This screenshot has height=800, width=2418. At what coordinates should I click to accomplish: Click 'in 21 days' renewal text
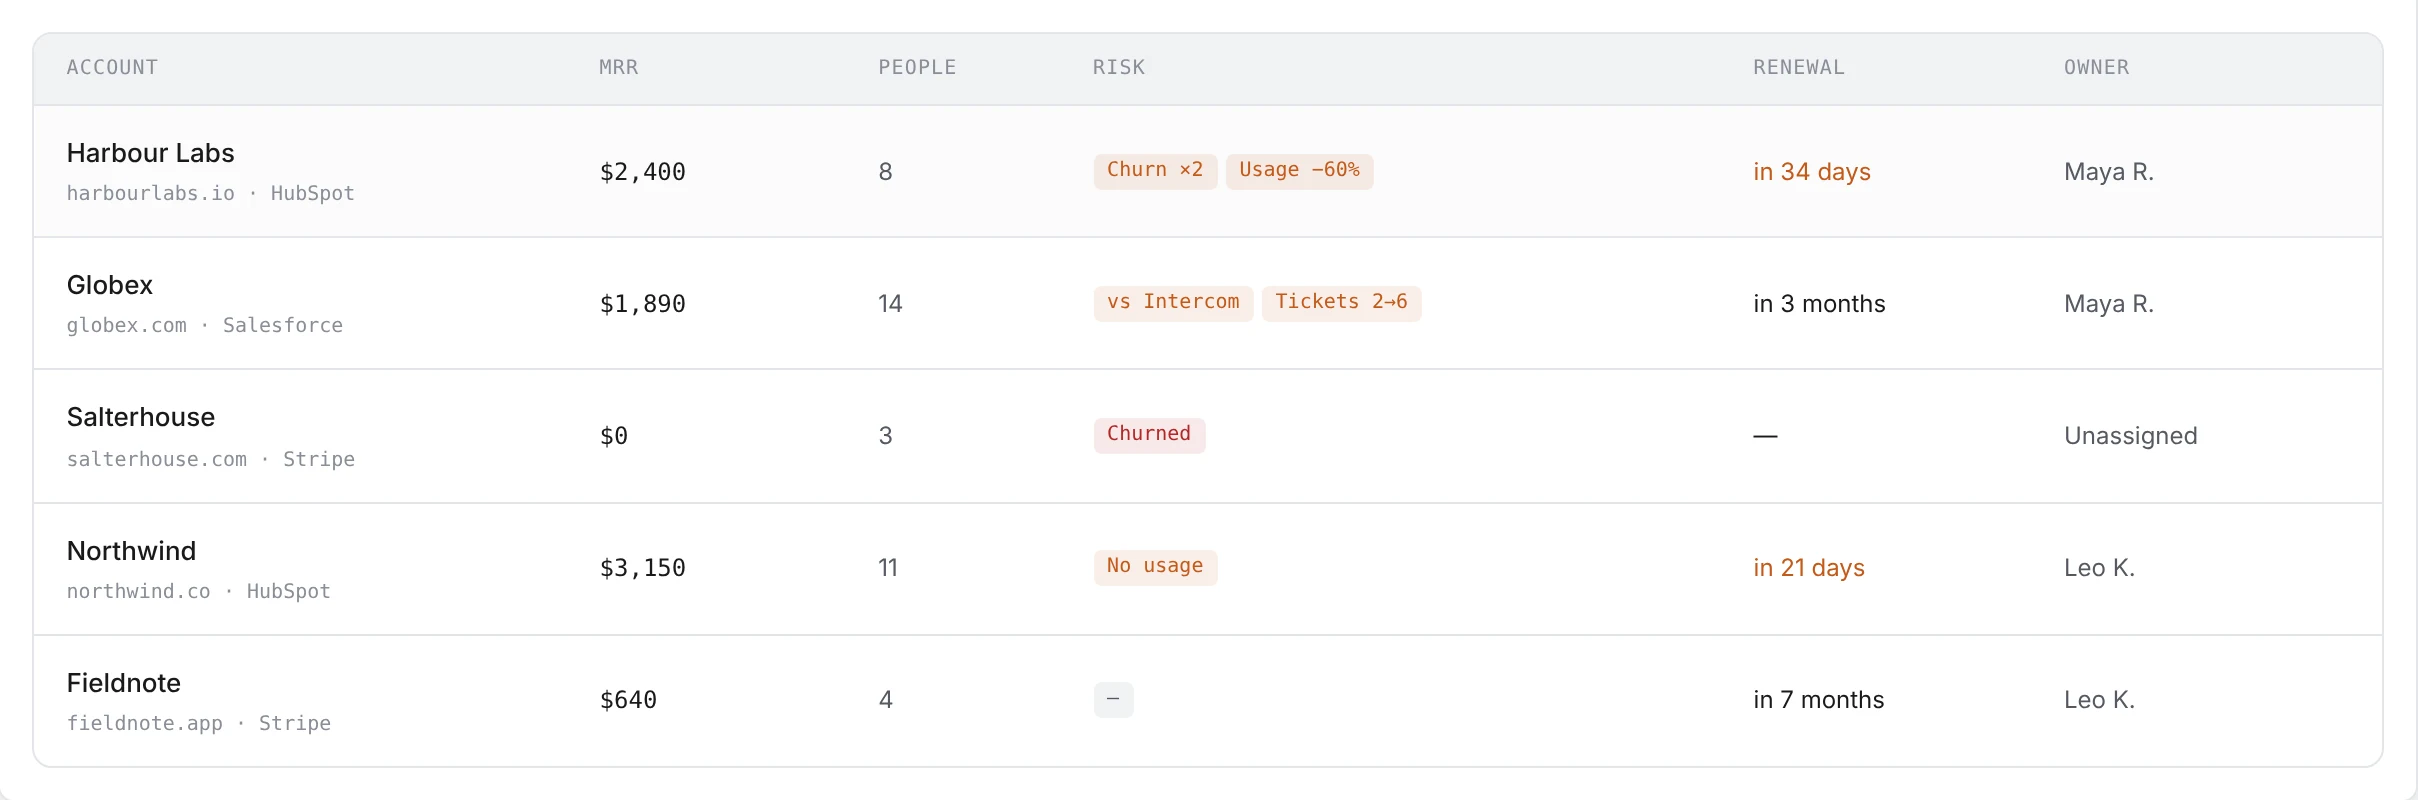(x=1808, y=568)
